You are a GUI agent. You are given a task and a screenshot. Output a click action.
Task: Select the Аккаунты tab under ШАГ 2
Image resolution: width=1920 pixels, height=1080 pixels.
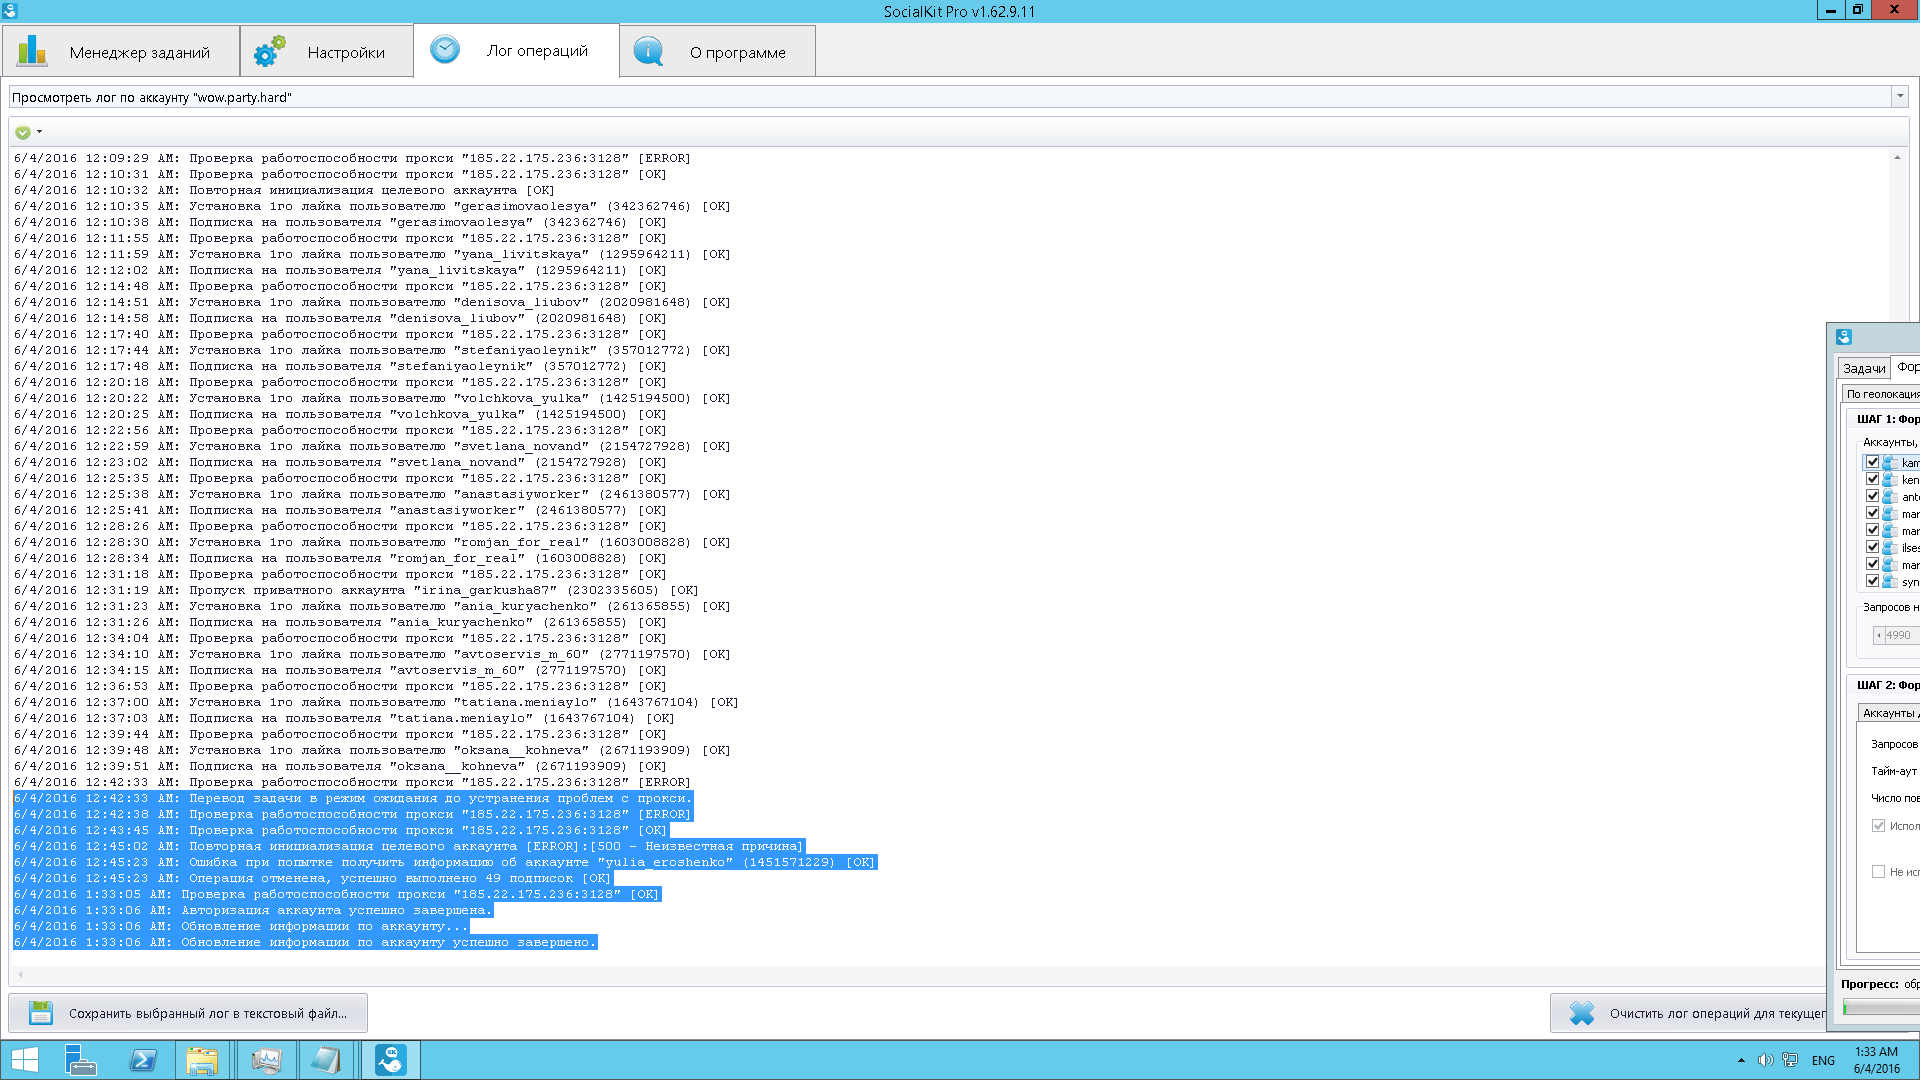click(1888, 713)
